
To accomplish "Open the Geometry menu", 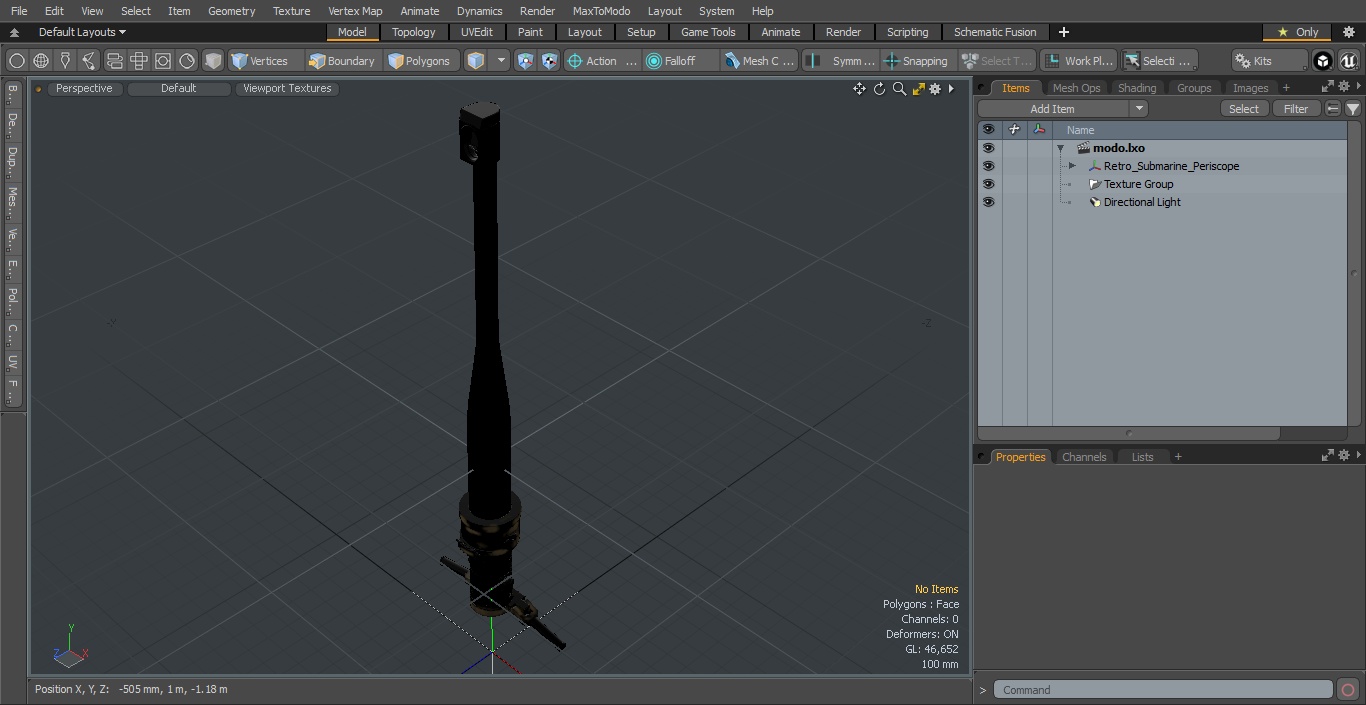I will [231, 11].
